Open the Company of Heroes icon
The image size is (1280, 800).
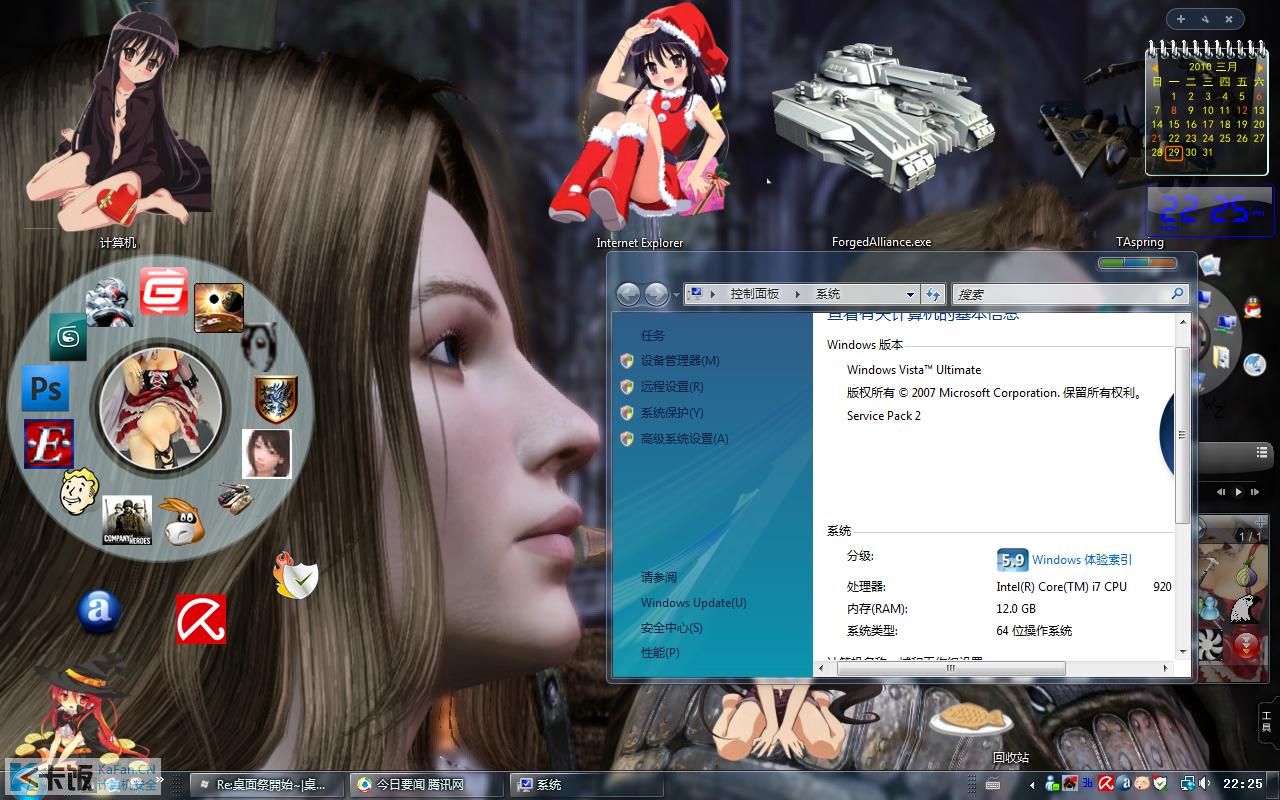pyautogui.click(x=127, y=521)
